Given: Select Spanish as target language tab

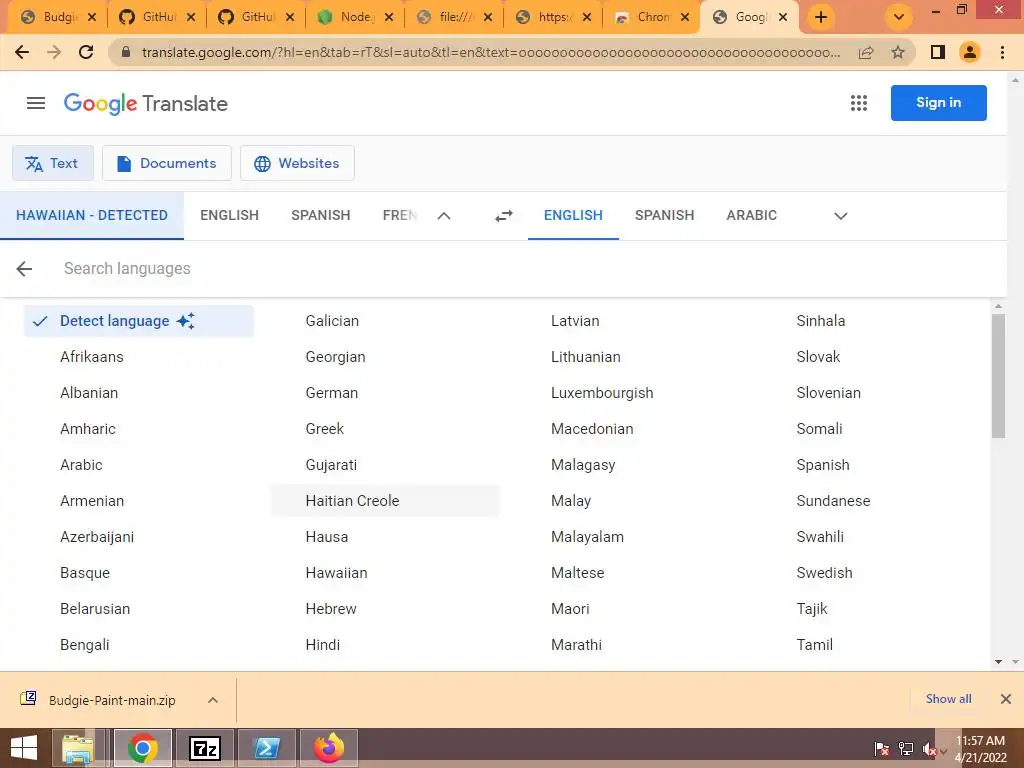Looking at the screenshot, I should tap(664, 216).
